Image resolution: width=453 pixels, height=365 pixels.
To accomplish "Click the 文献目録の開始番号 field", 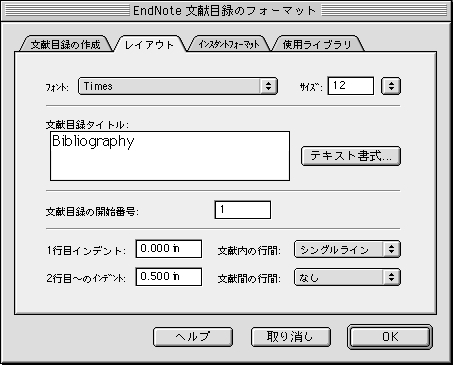I will point(243,210).
